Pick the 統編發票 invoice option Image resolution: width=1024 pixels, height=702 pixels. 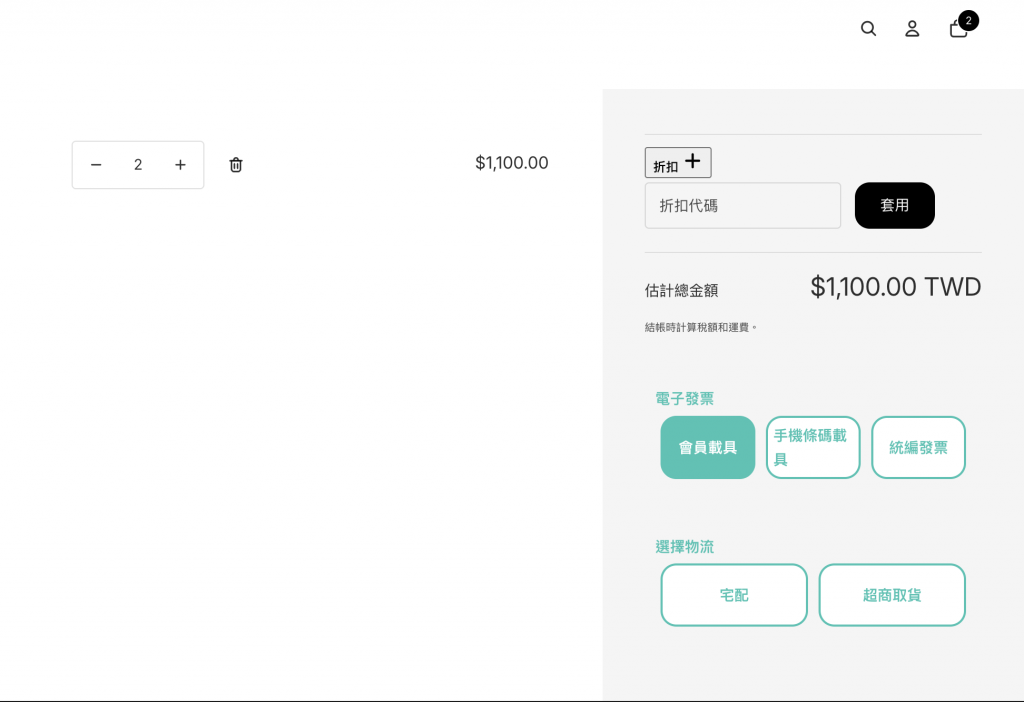click(x=918, y=447)
